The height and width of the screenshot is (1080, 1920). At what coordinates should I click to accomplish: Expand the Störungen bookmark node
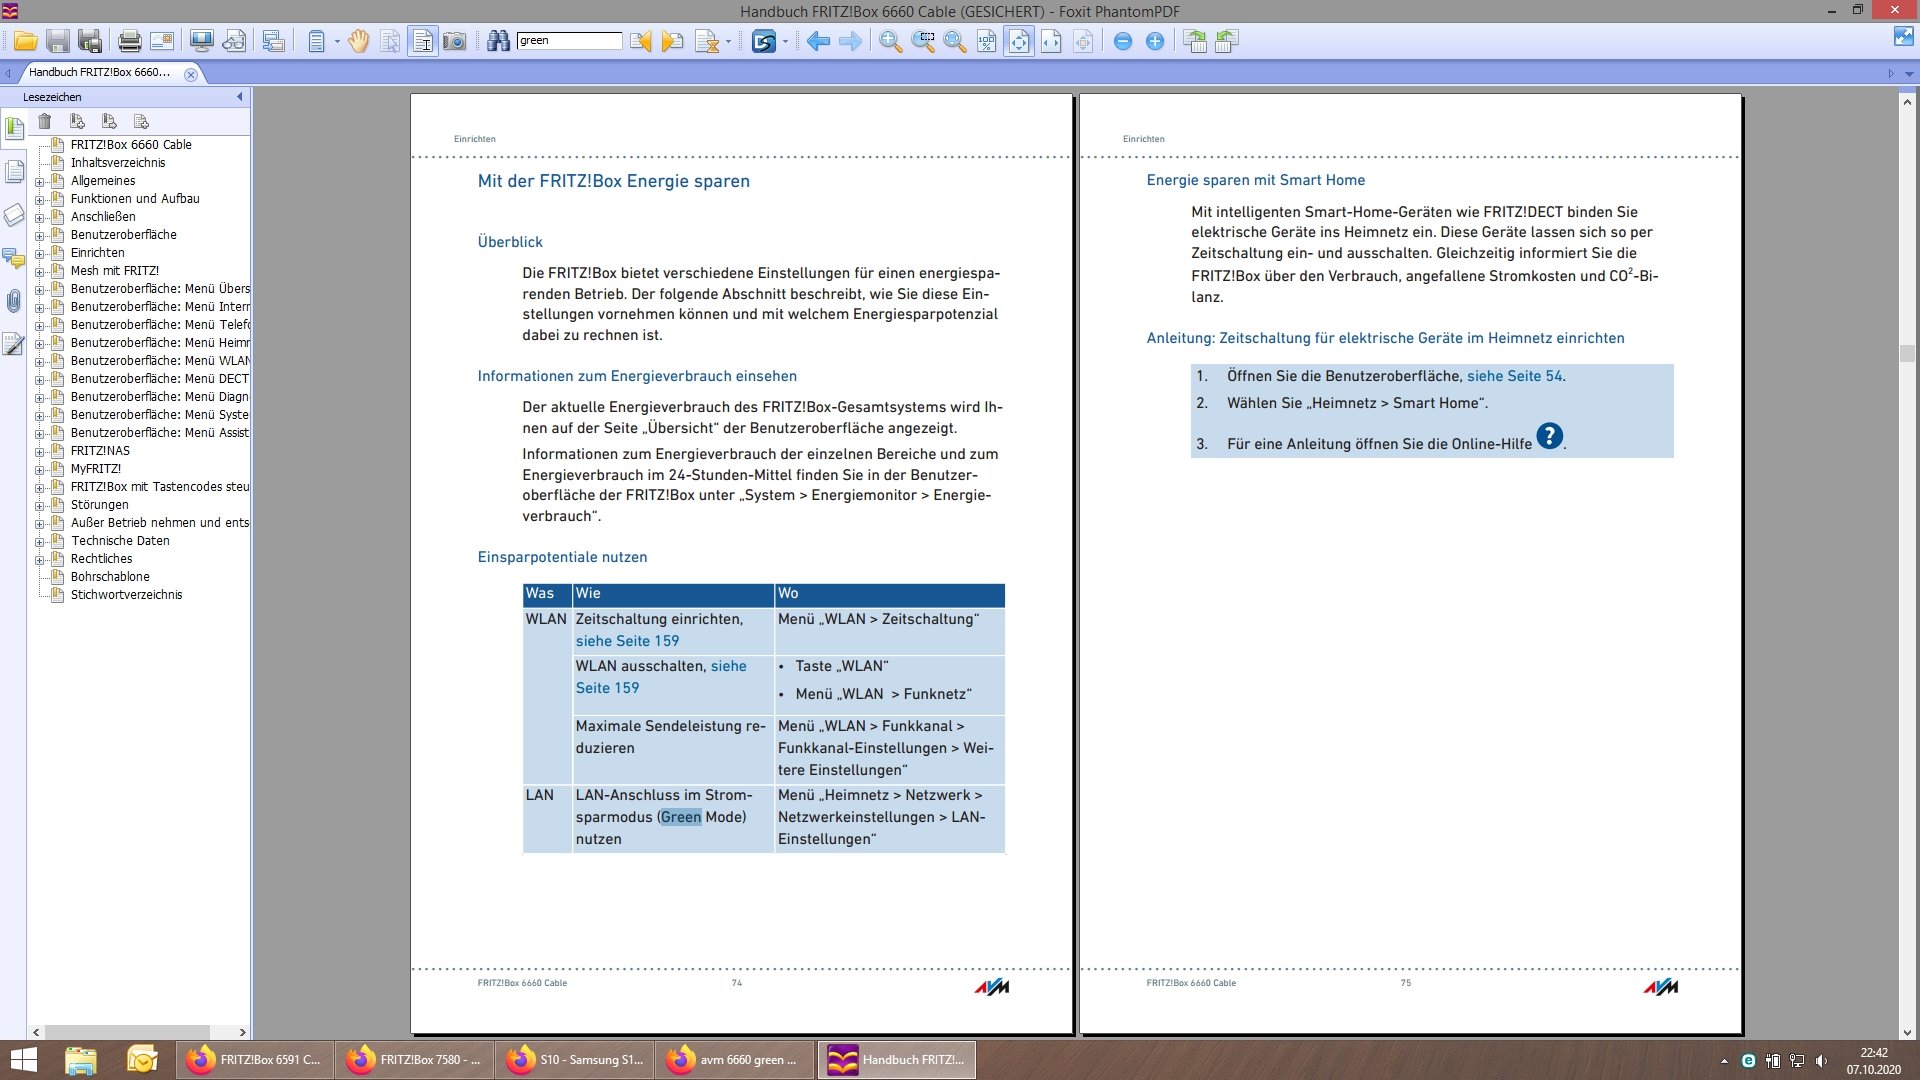click(x=39, y=506)
